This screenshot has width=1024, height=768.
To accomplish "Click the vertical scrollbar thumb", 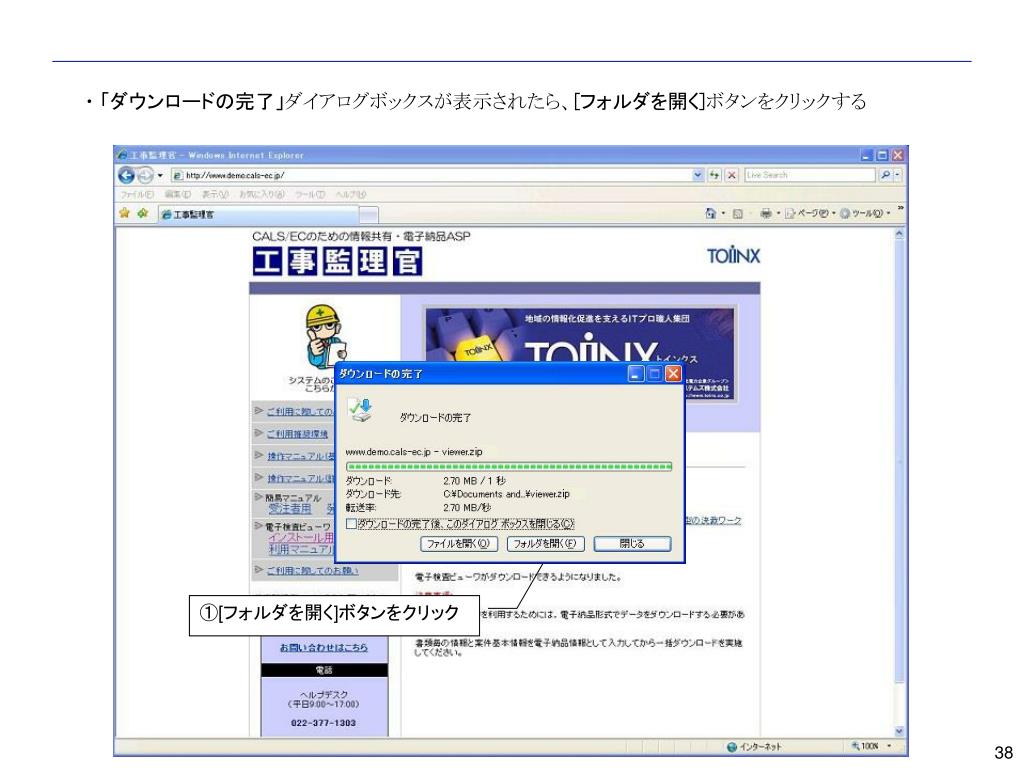I will pos(899,462).
